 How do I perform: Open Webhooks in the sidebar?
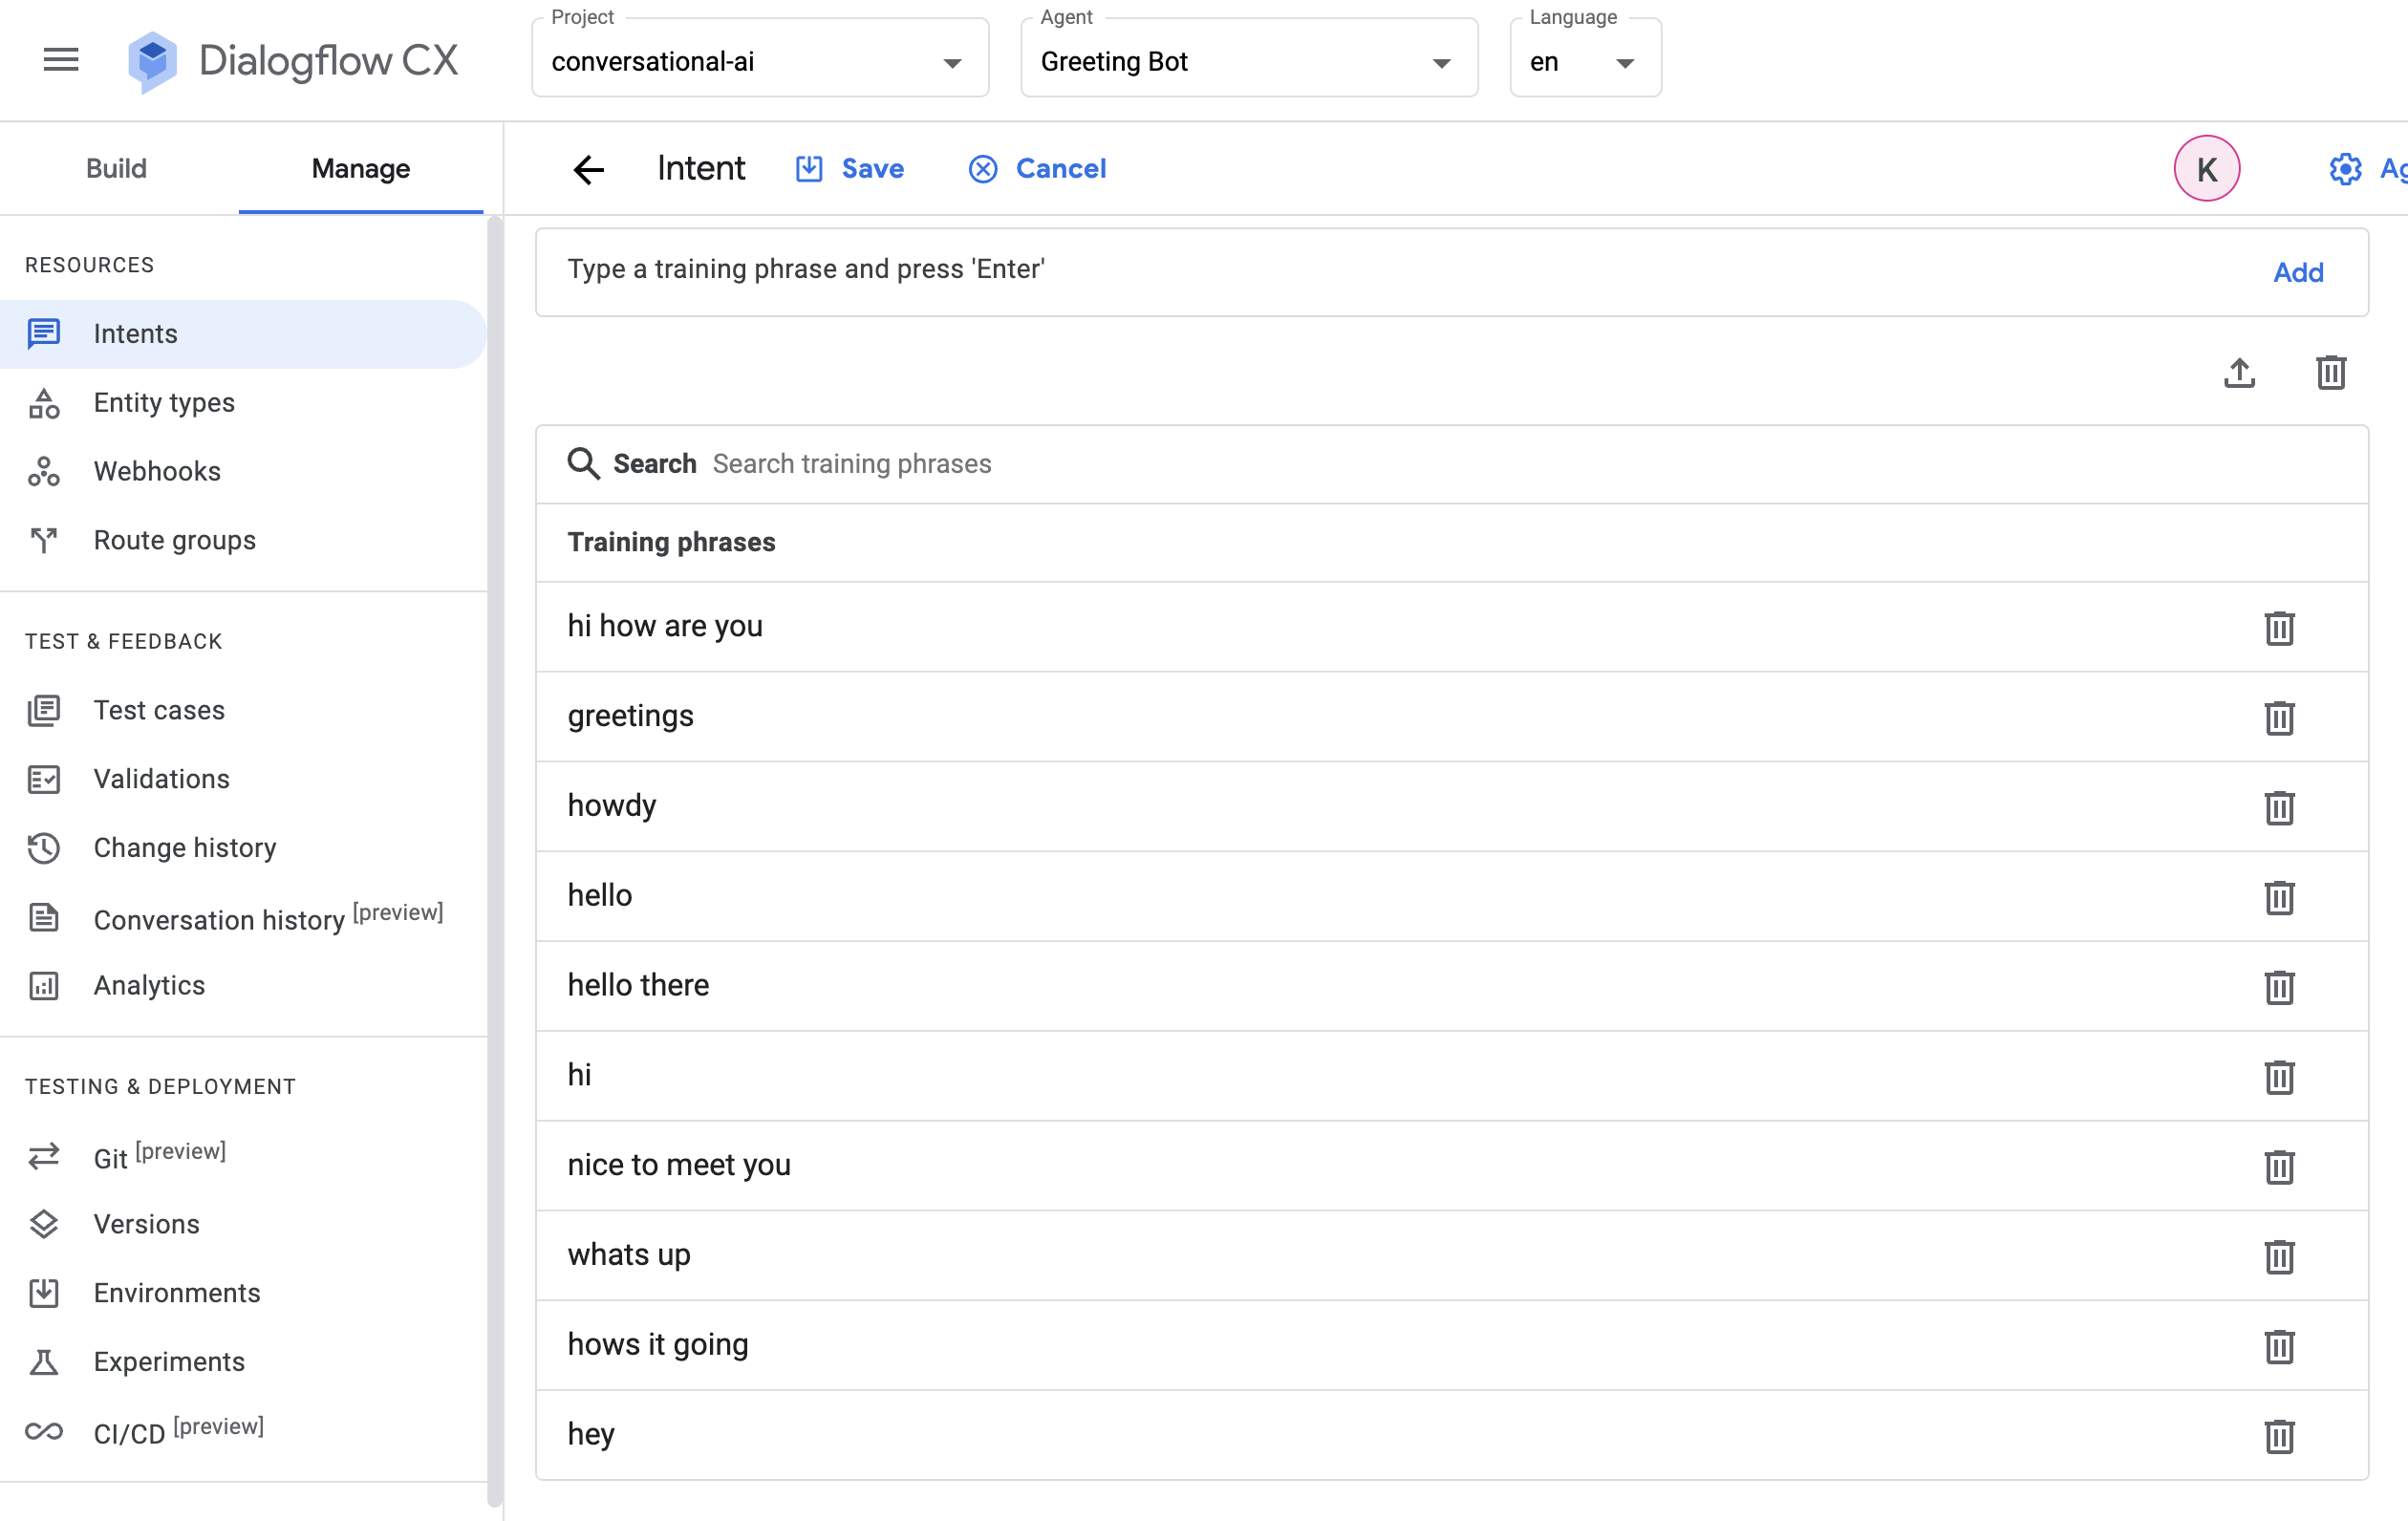(x=157, y=471)
